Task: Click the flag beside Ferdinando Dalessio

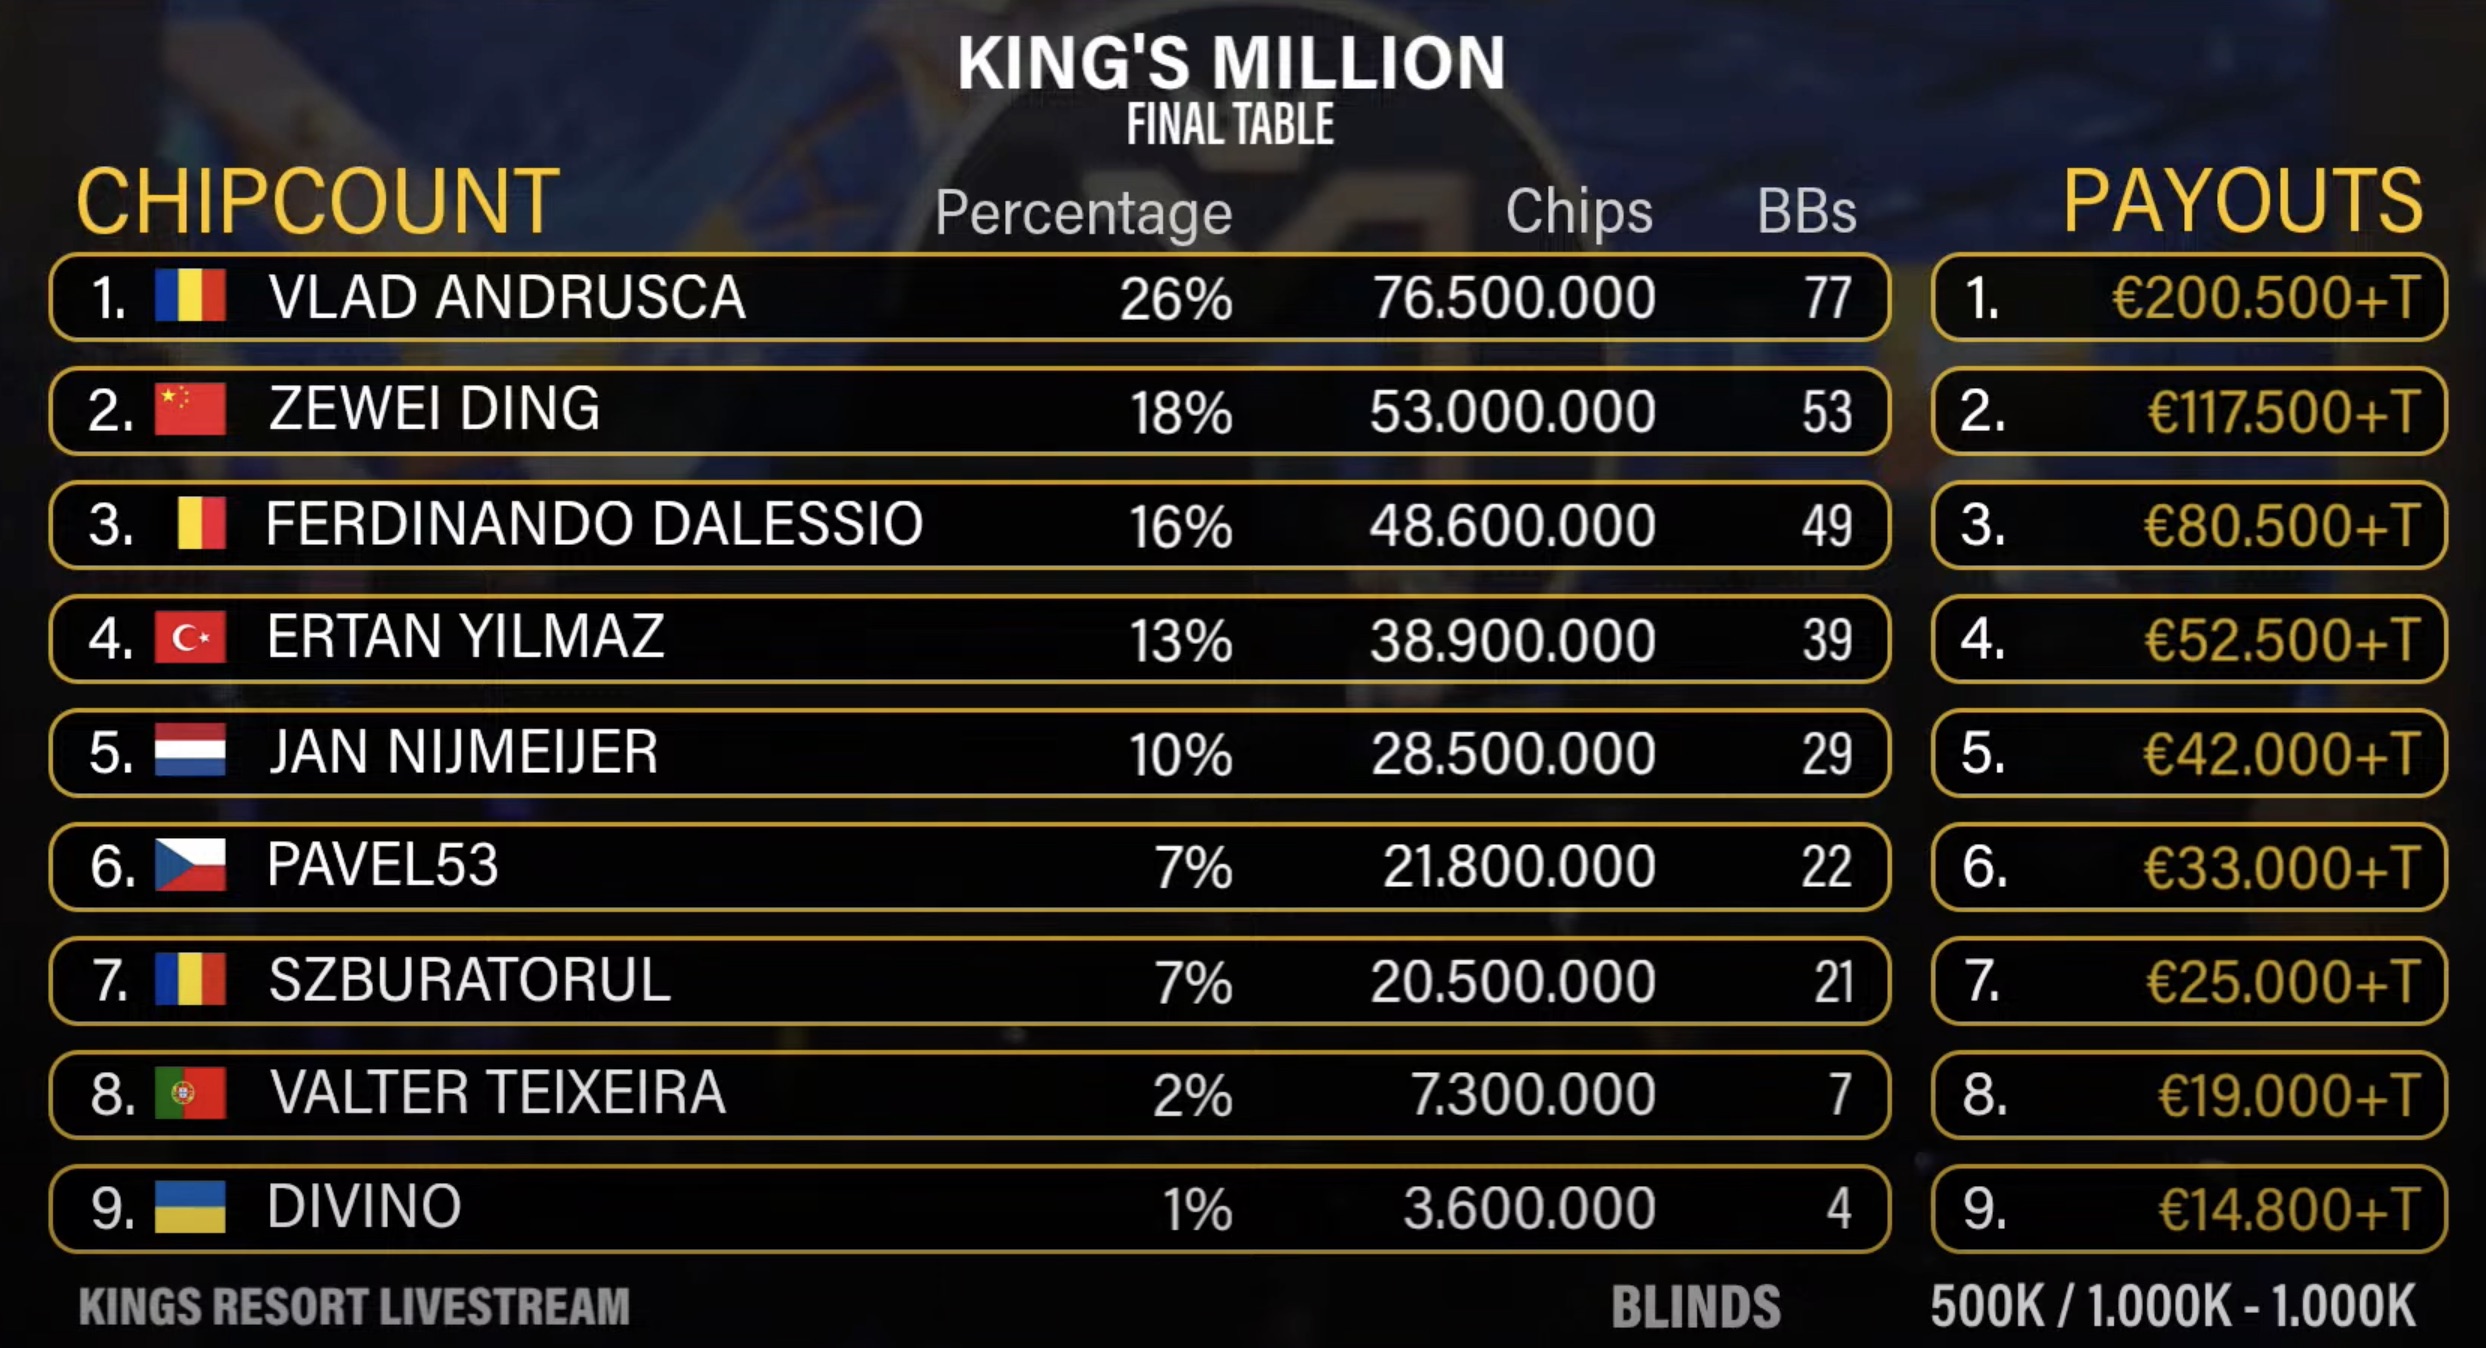Action: [201, 524]
